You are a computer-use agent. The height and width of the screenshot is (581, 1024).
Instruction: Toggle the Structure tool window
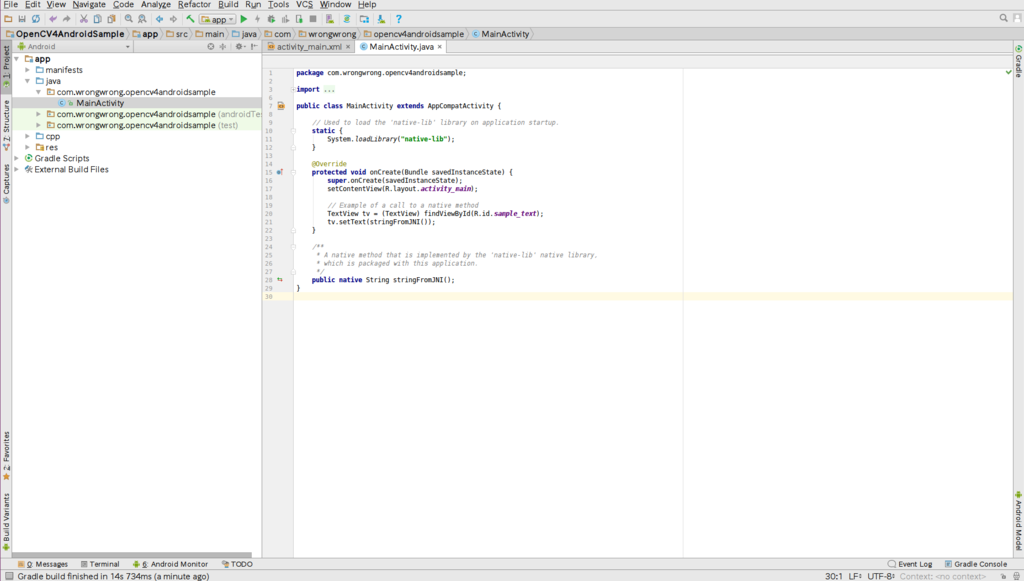click(6, 123)
